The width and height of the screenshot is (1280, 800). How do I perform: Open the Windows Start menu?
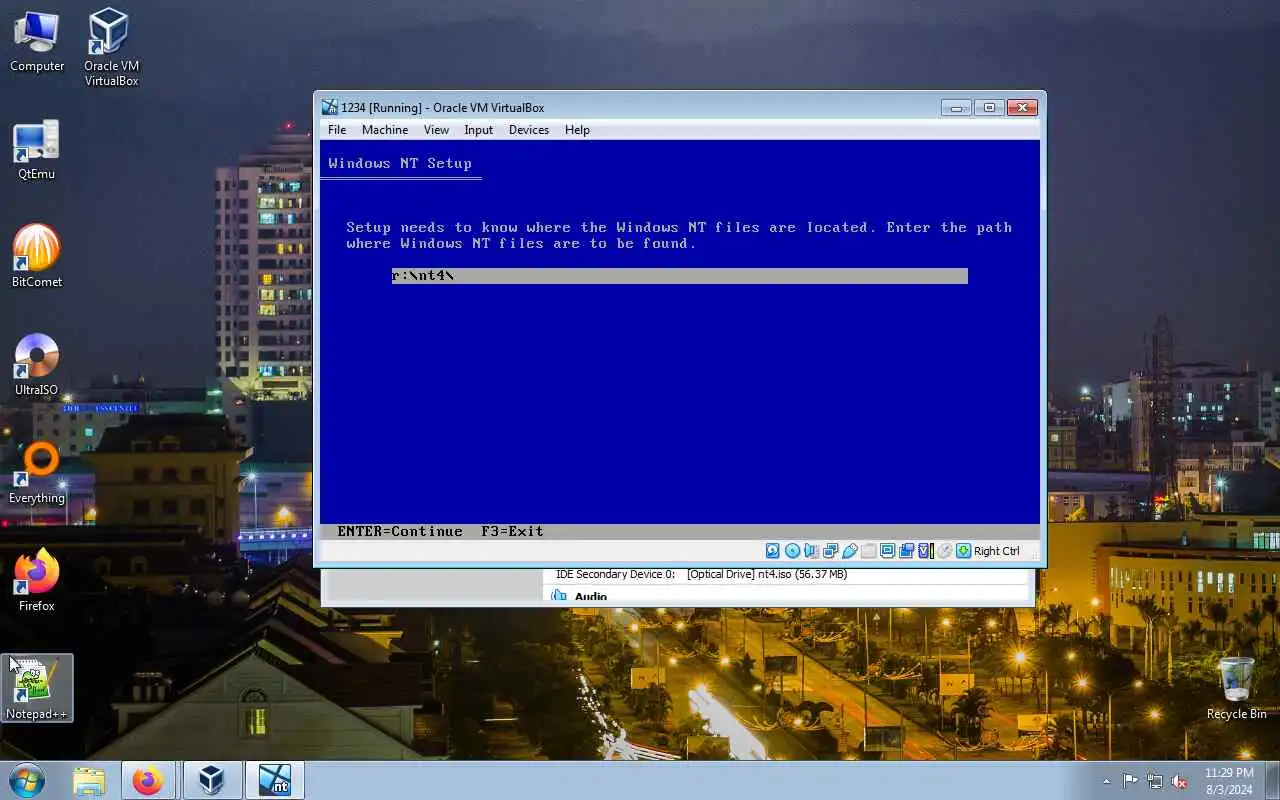pos(27,780)
